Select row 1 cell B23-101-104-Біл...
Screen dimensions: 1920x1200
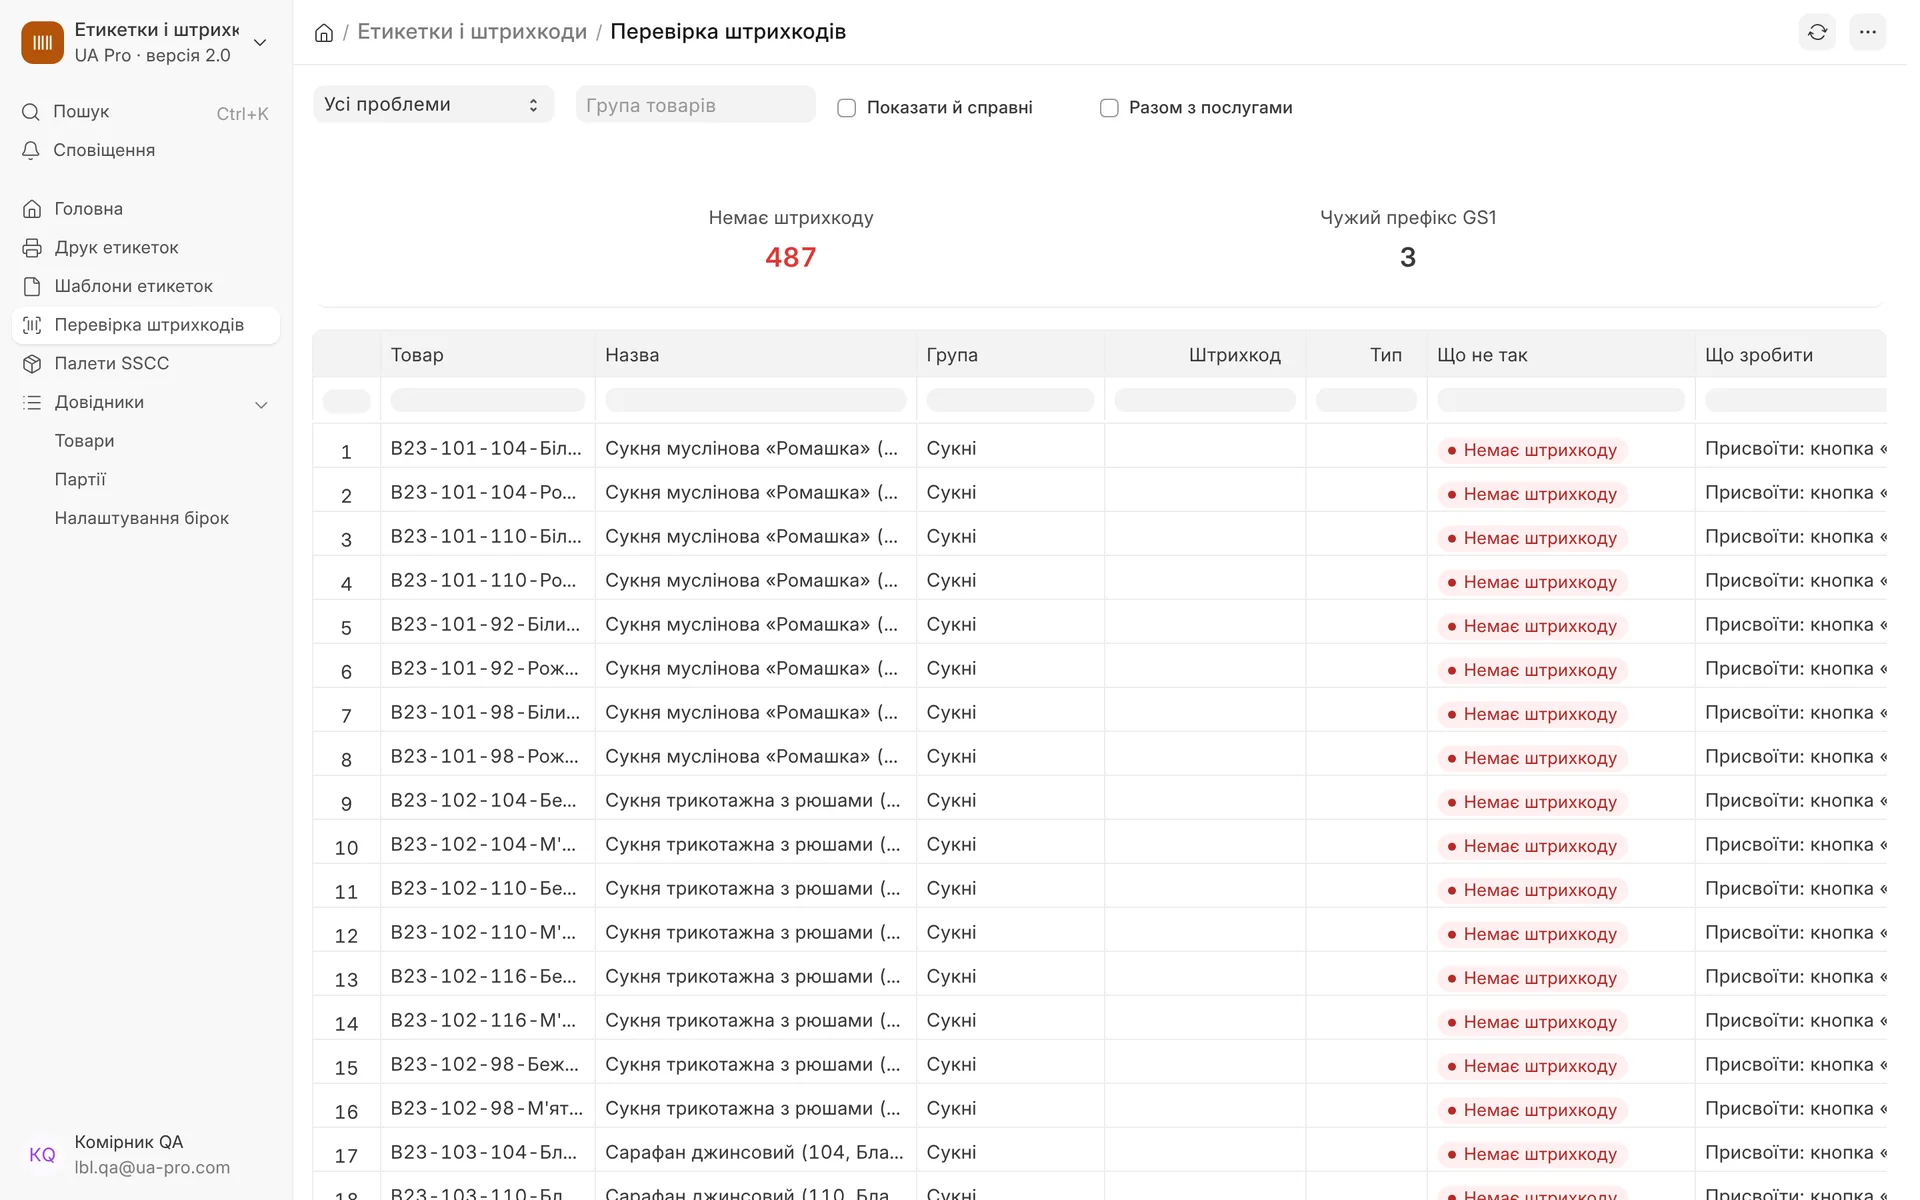point(486,449)
